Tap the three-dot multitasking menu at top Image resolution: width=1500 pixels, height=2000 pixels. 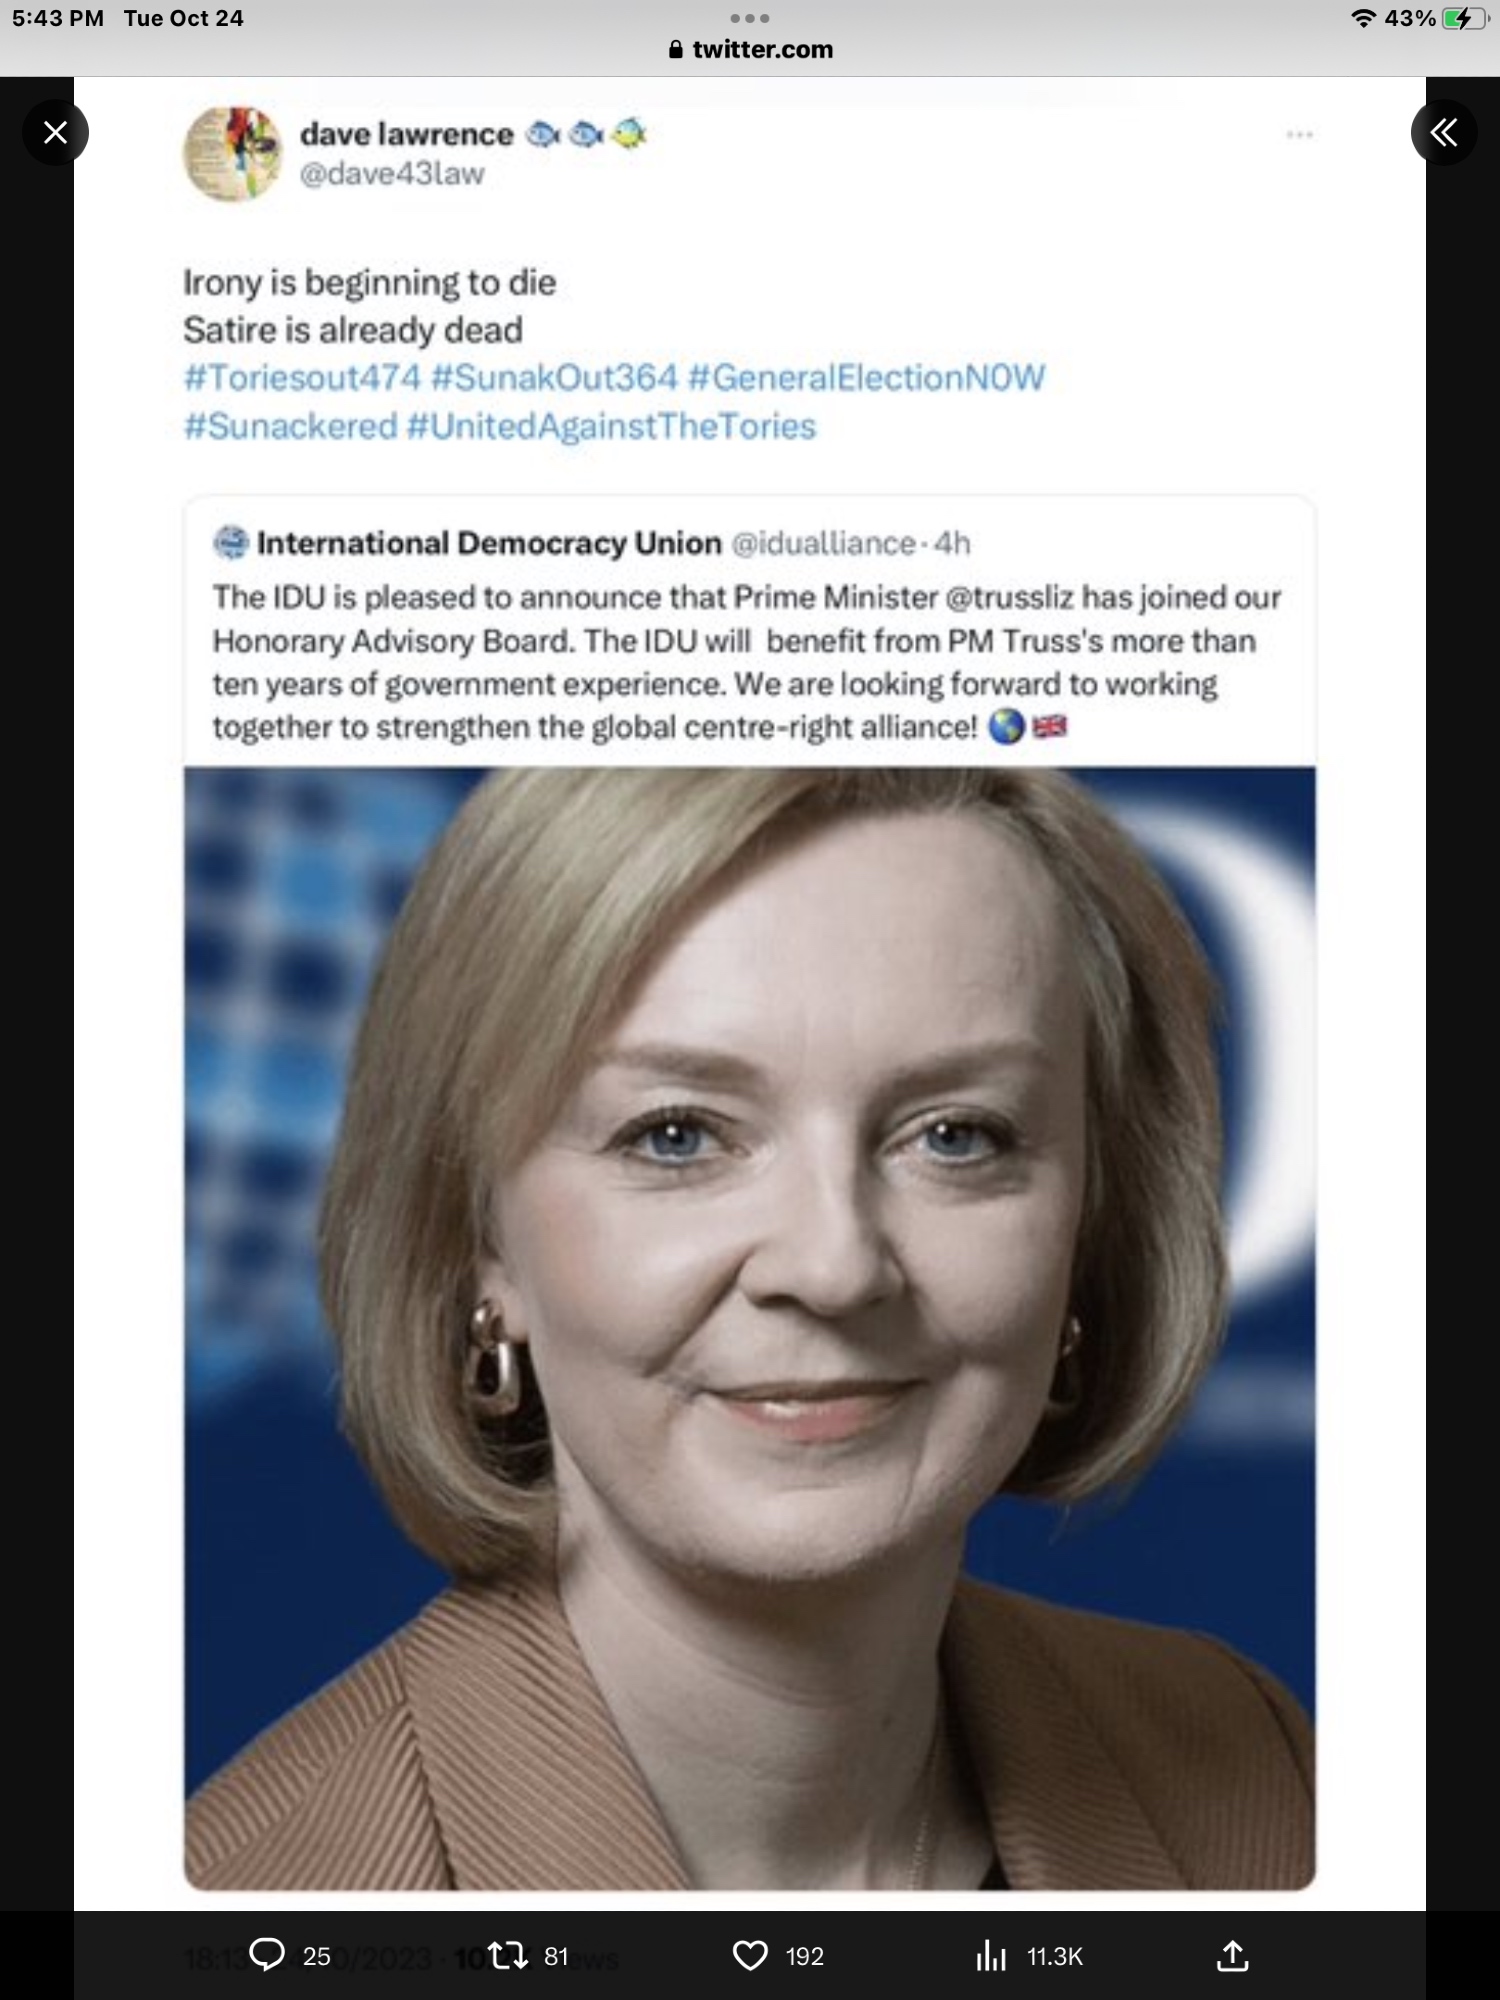749,18
